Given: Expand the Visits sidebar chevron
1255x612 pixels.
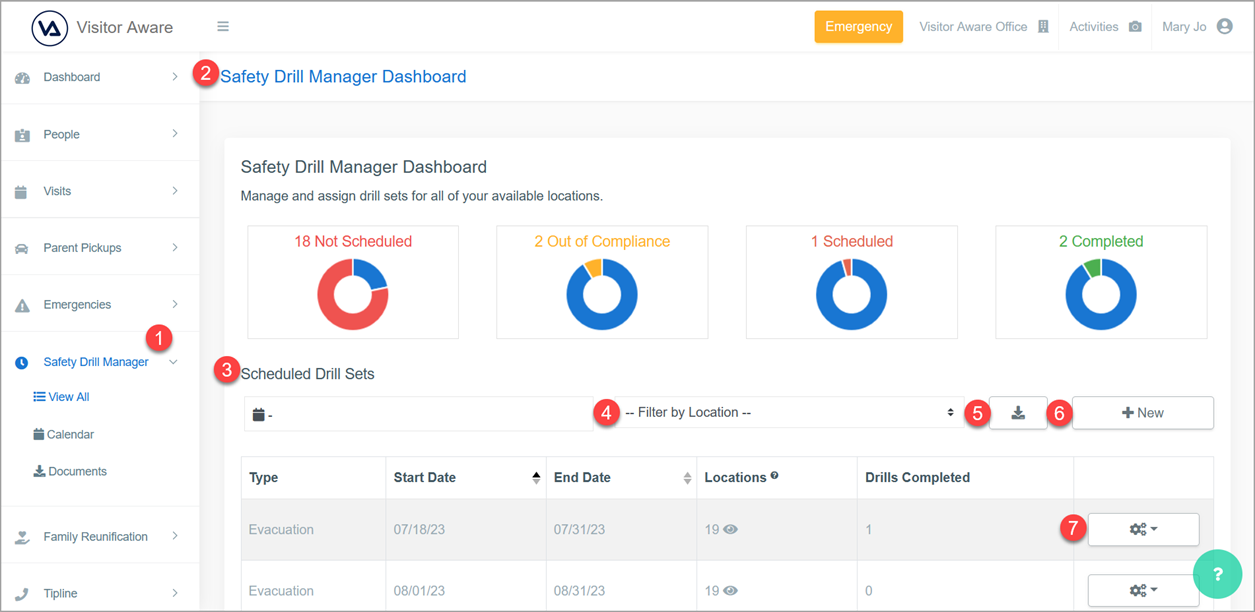Looking at the screenshot, I should (175, 191).
